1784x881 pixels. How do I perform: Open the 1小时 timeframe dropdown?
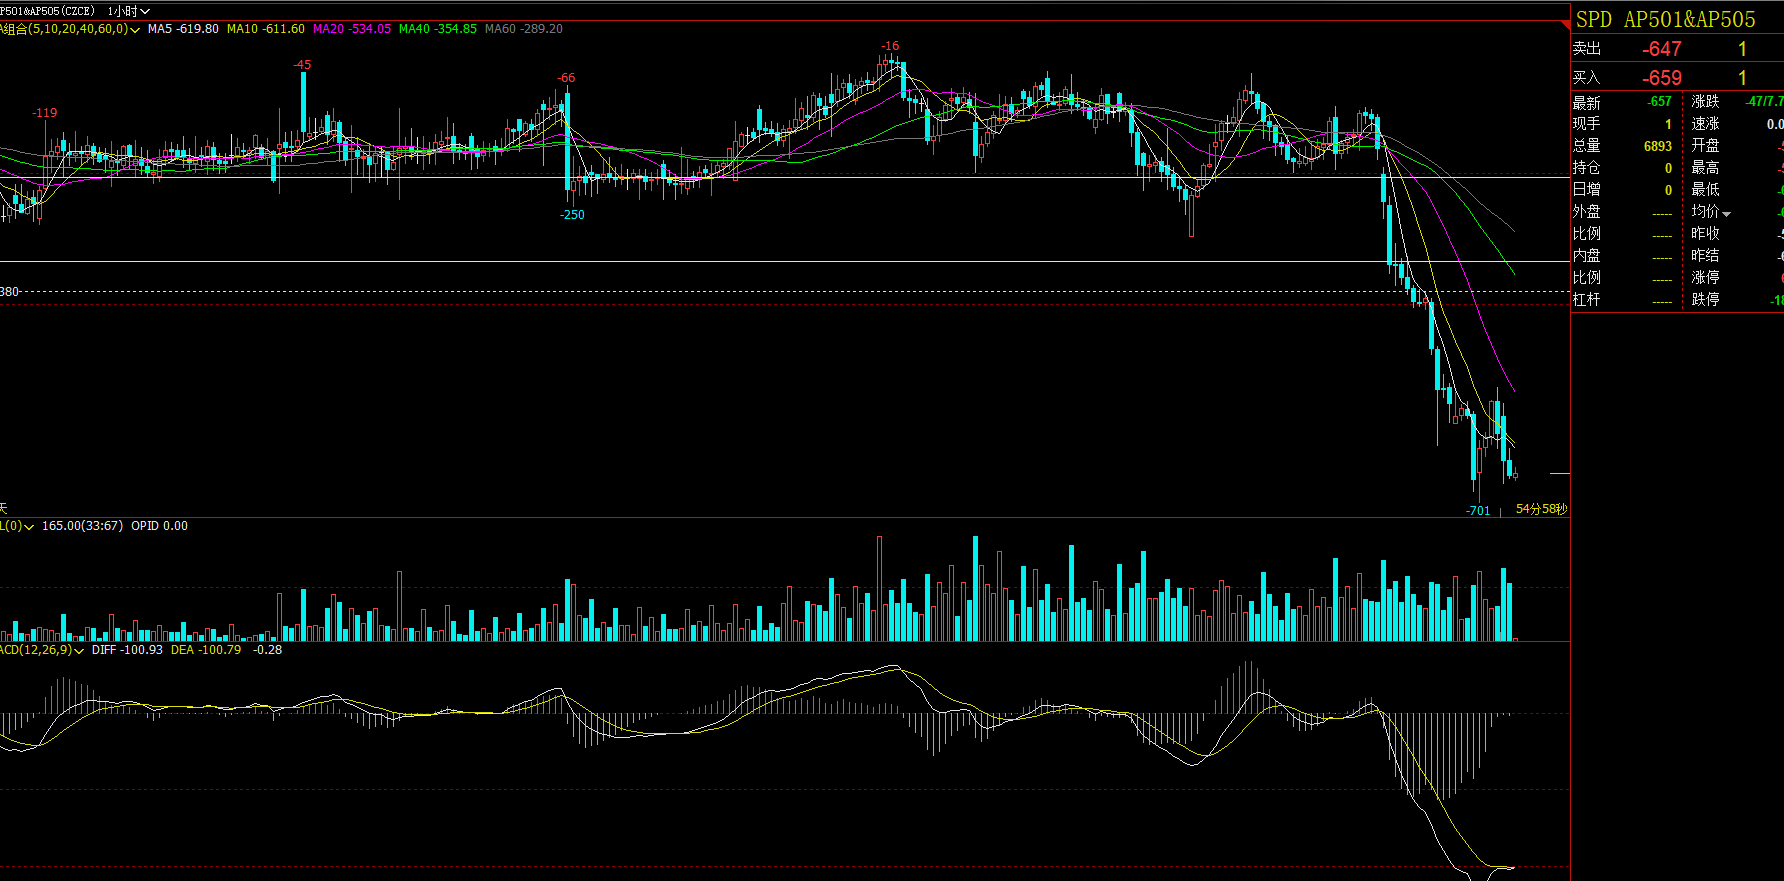[129, 11]
